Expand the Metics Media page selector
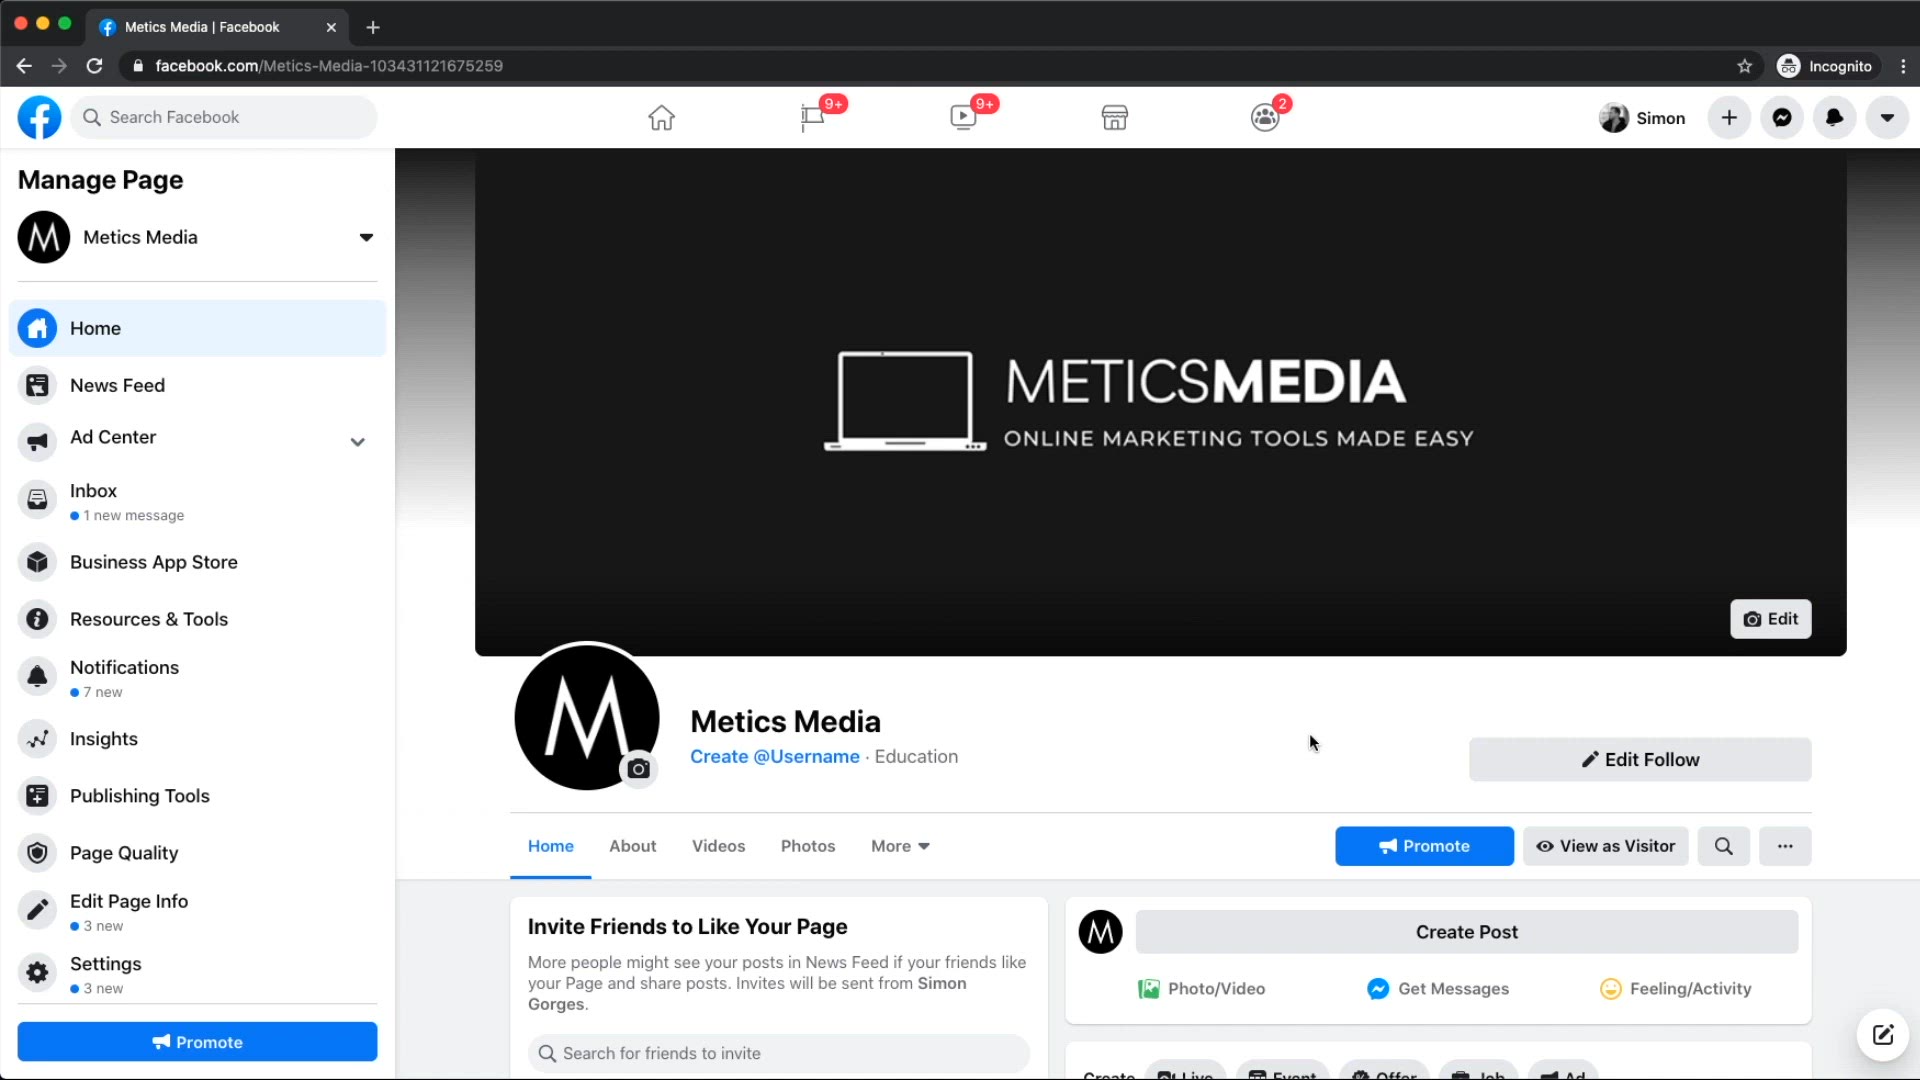The height and width of the screenshot is (1080, 1920). click(x=366, y=237)
